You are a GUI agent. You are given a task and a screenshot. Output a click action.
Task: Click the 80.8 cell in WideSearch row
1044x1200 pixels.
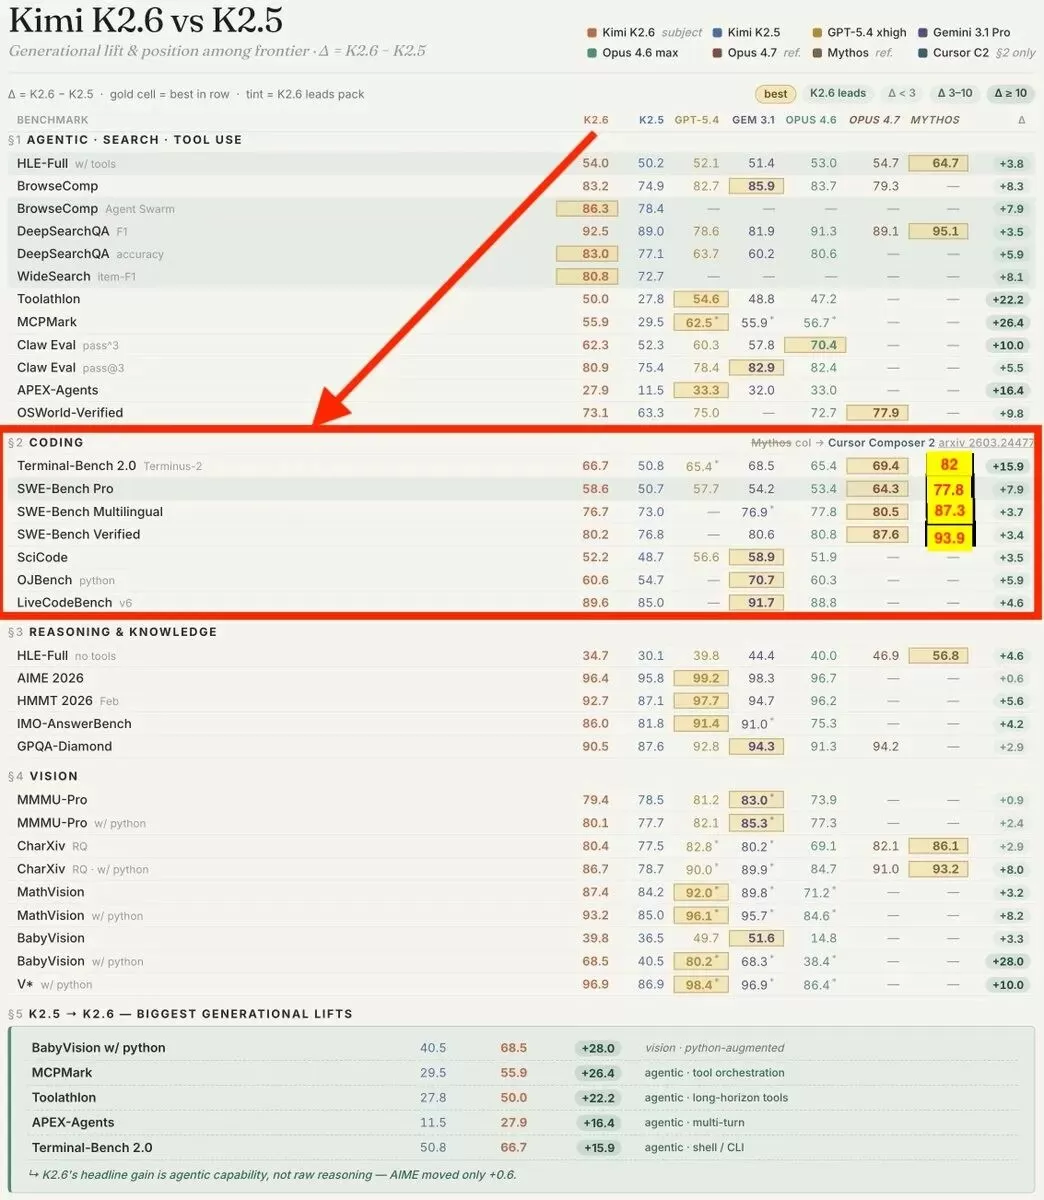coord(587,276)
